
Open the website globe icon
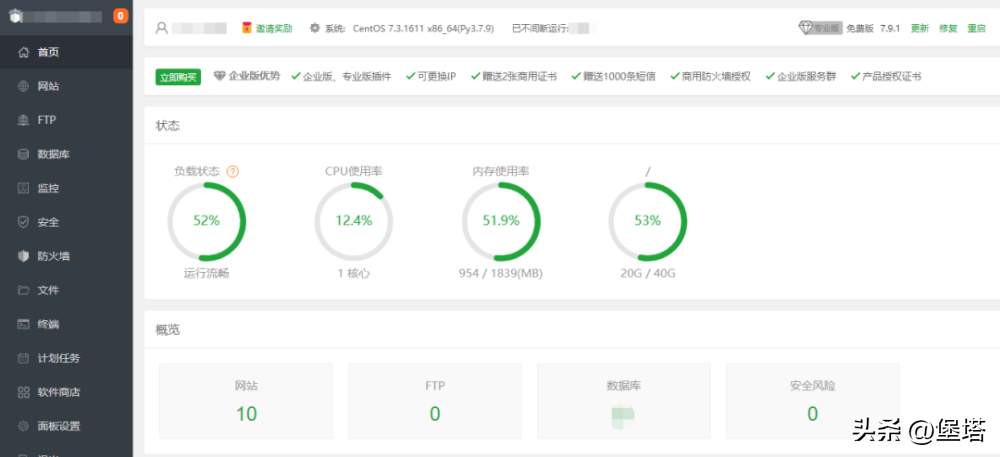24,86
